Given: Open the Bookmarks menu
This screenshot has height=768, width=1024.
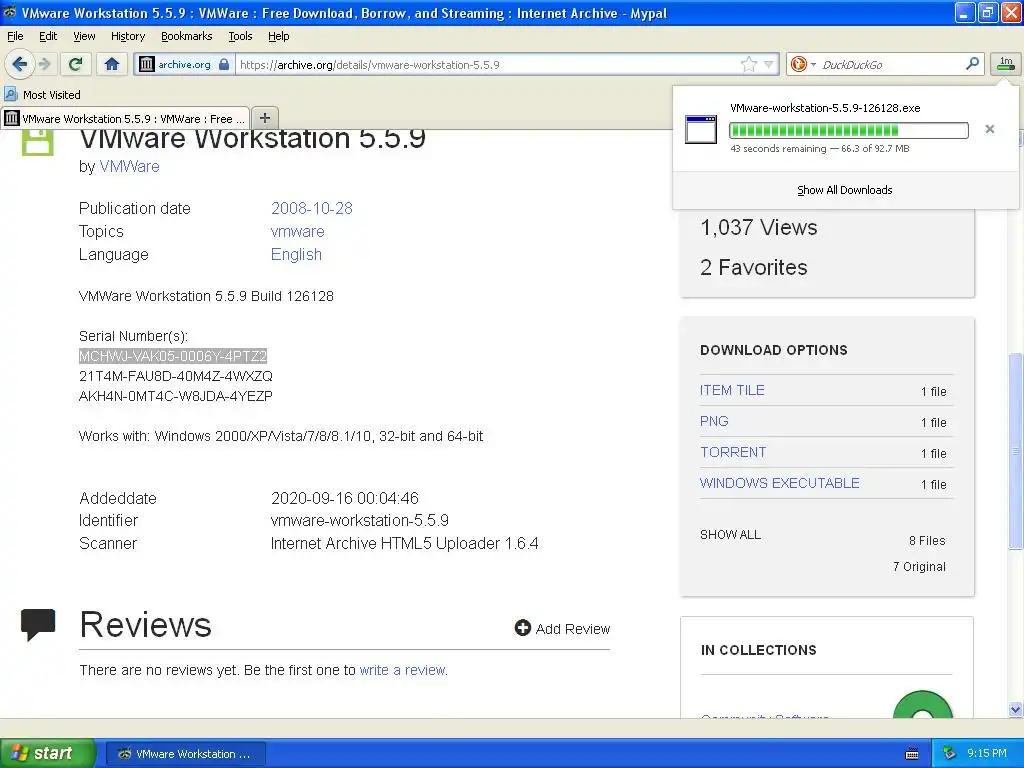Looking at the screenshot, I should pos(187,37).
